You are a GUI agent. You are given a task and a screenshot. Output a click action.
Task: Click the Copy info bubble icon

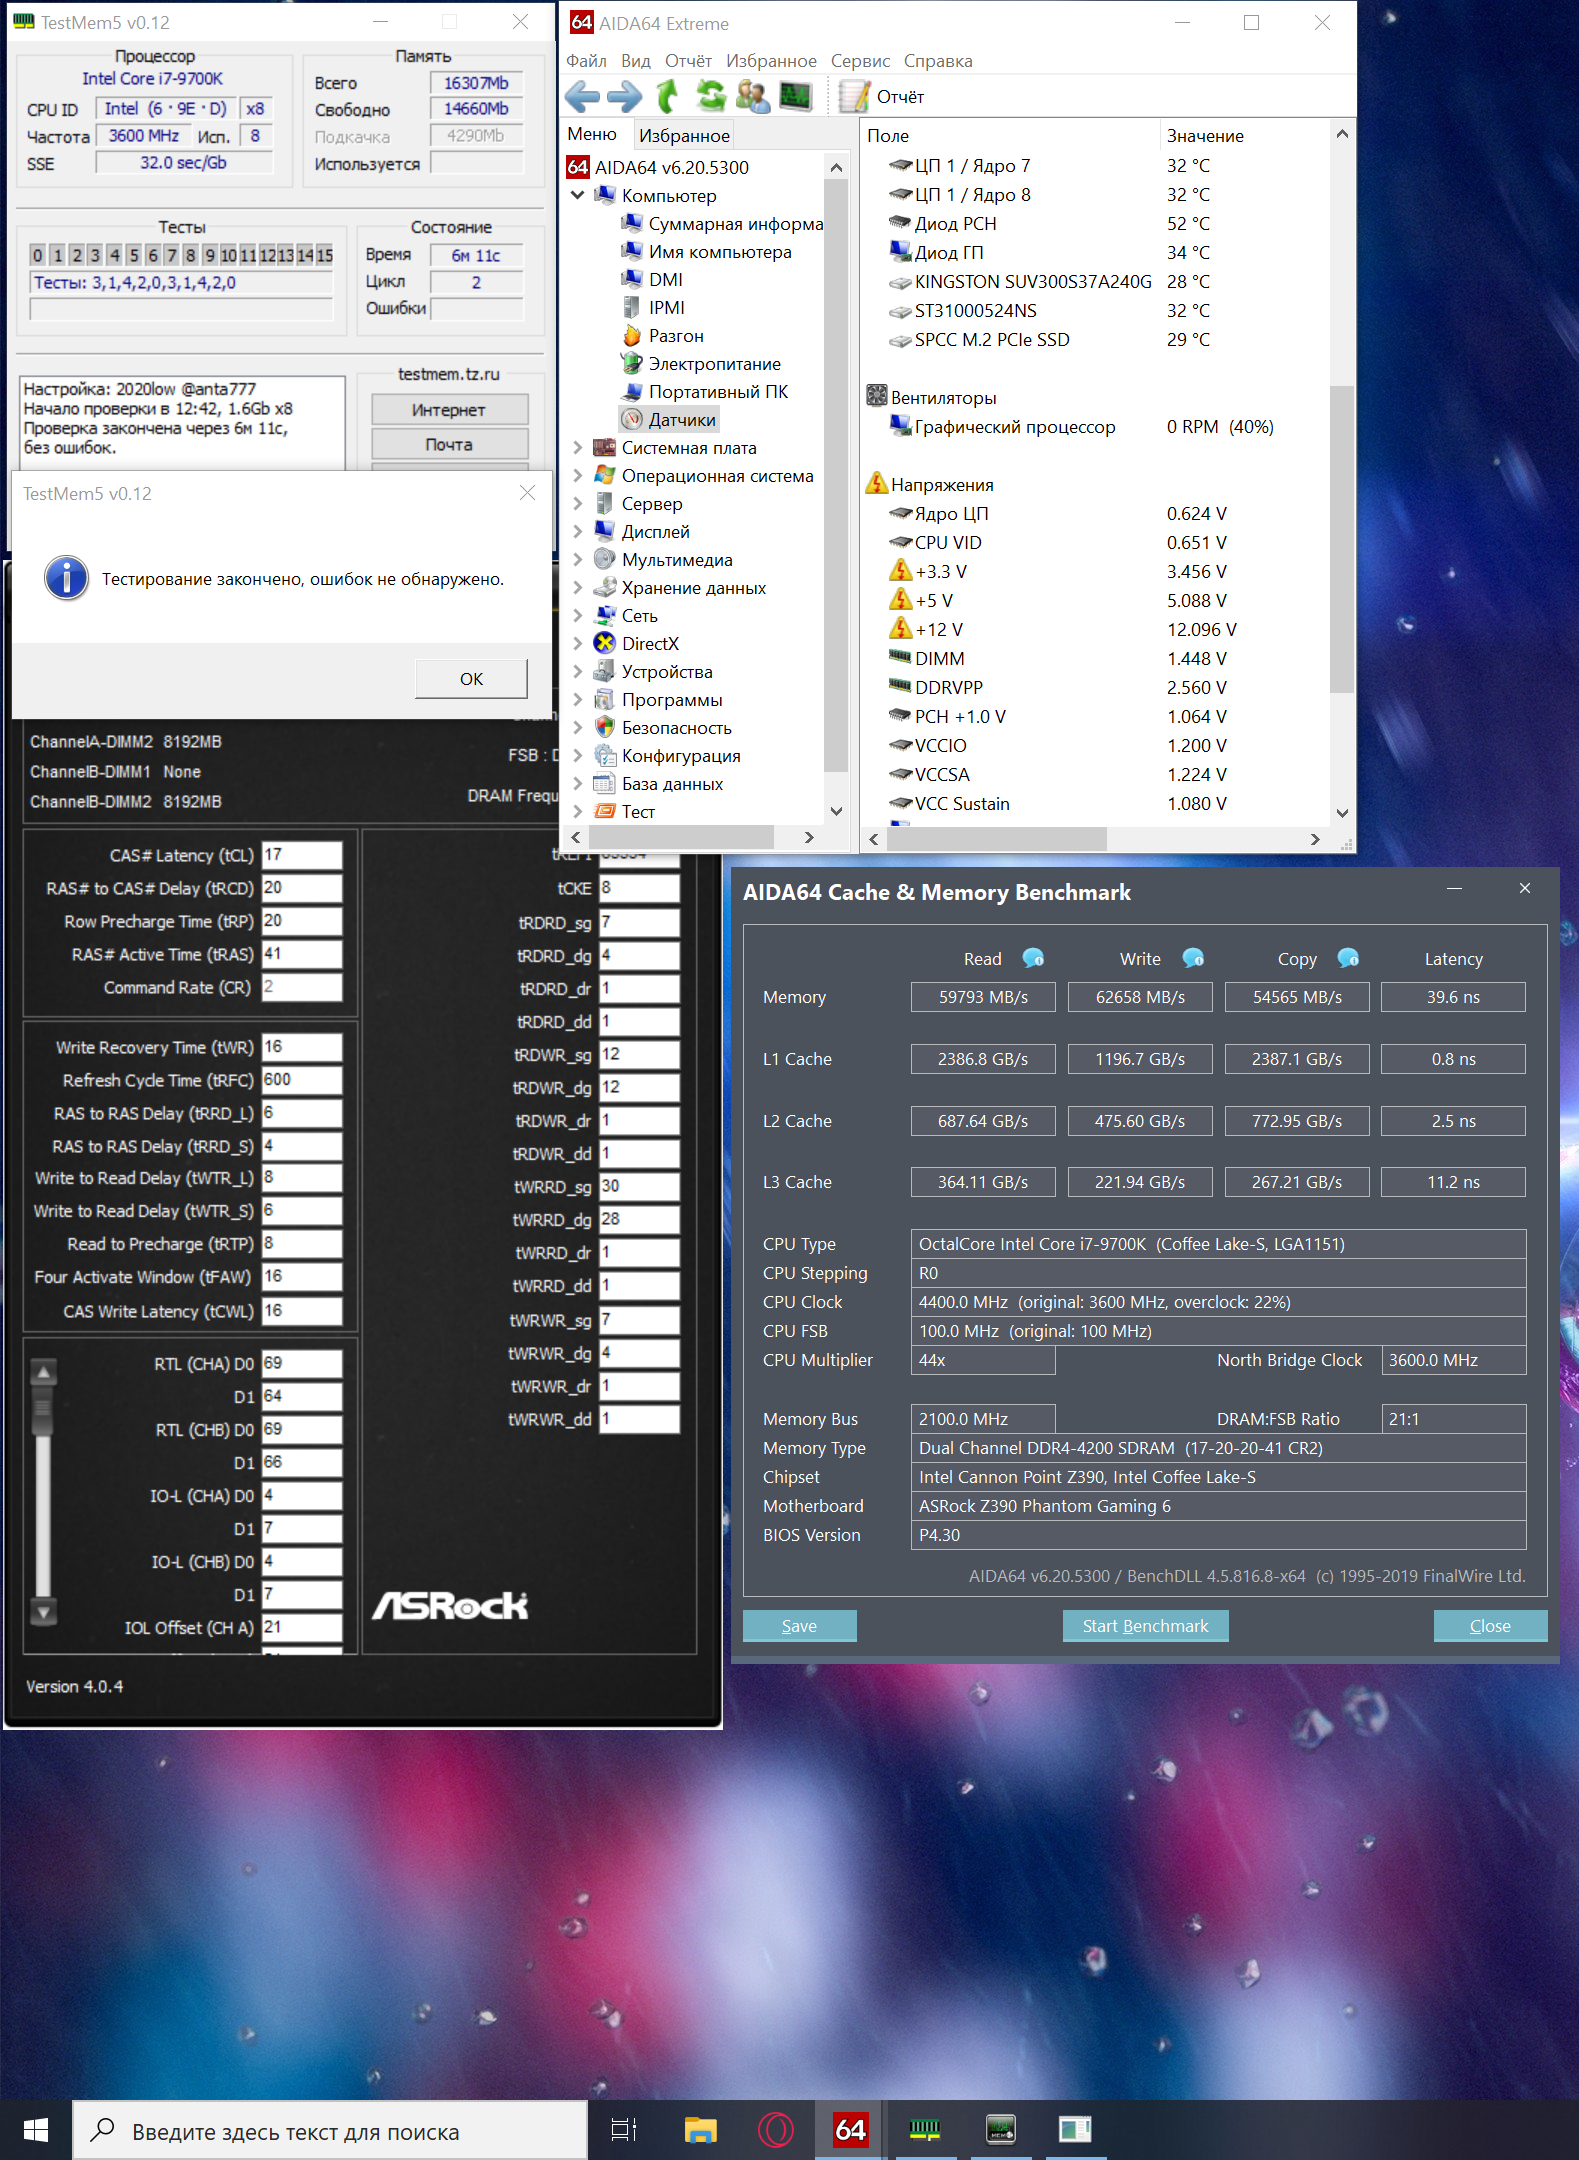[1348, 958]
